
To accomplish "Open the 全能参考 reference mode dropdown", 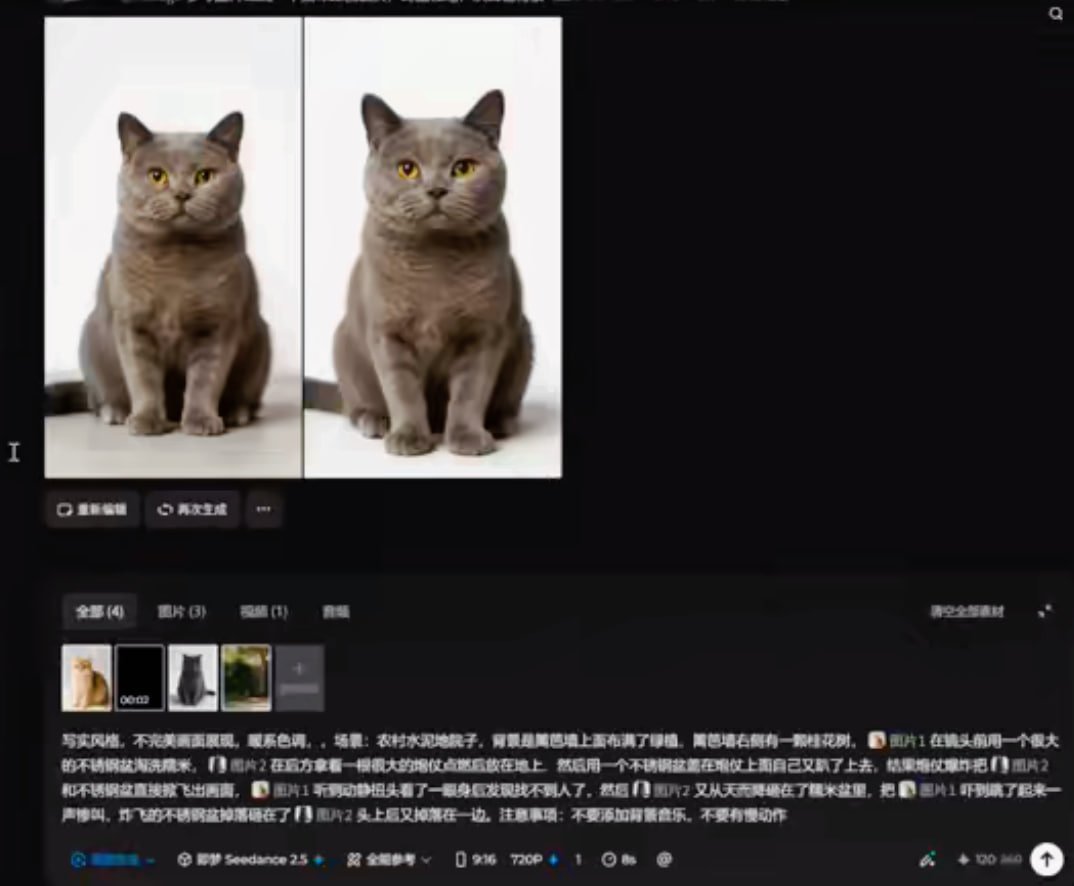I will 389,860.
